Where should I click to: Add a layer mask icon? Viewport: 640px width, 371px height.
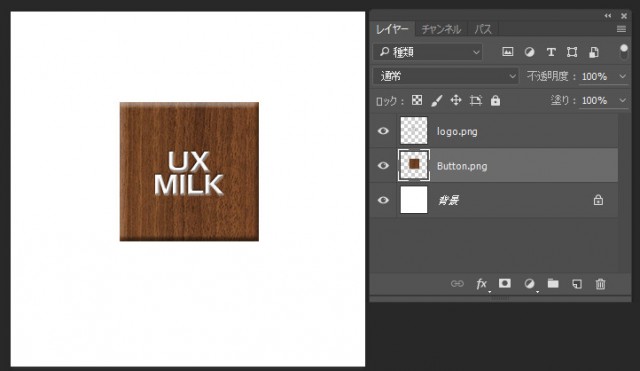[x=505, y=283]
